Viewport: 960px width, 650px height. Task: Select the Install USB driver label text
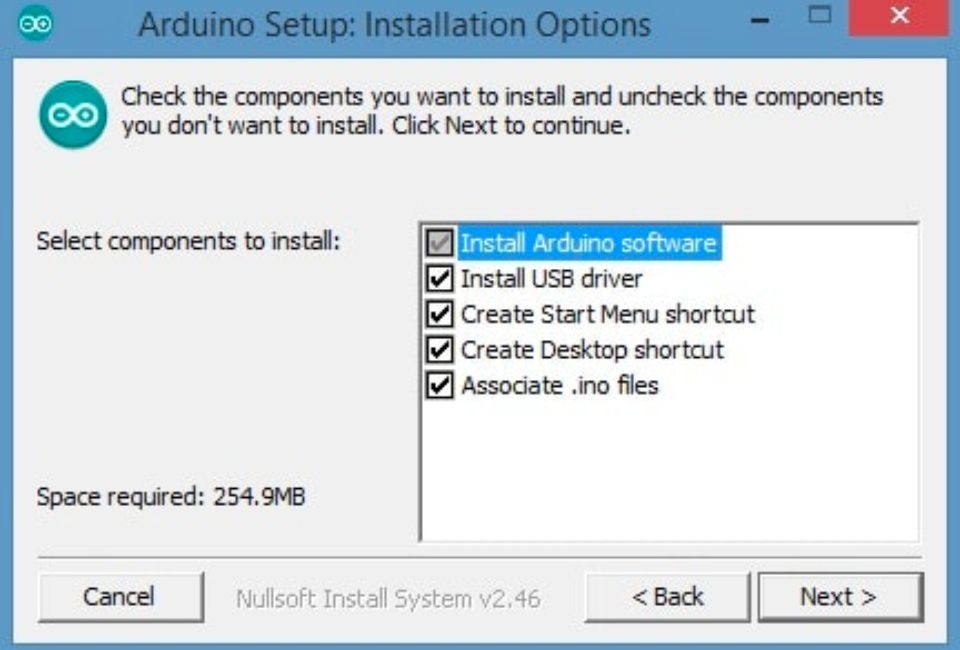point(551,279)
